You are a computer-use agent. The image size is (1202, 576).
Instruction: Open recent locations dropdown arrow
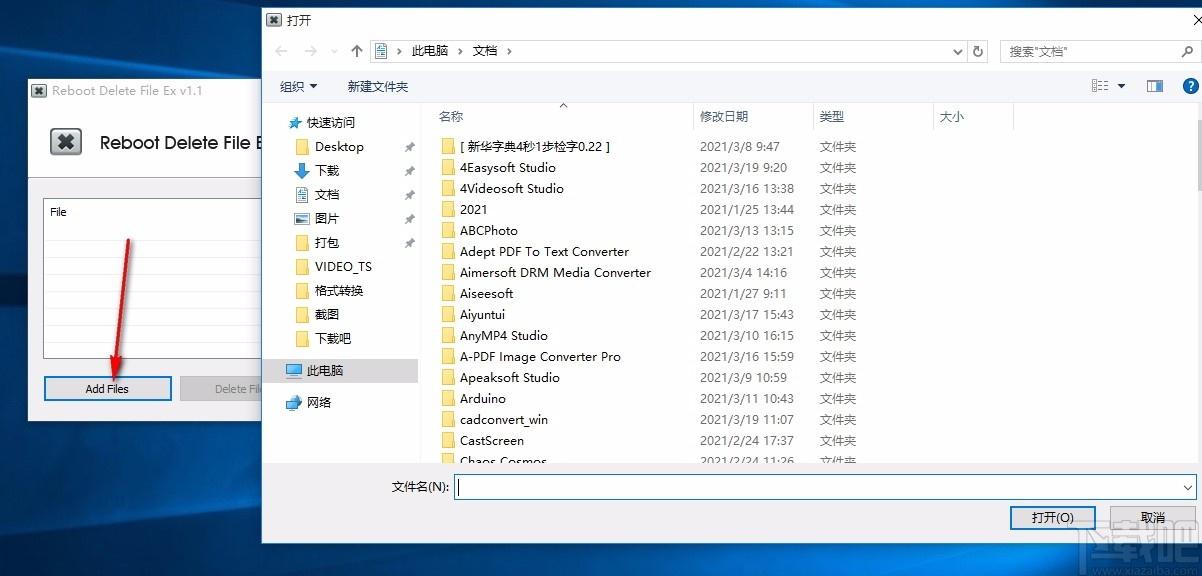(332, 51)
